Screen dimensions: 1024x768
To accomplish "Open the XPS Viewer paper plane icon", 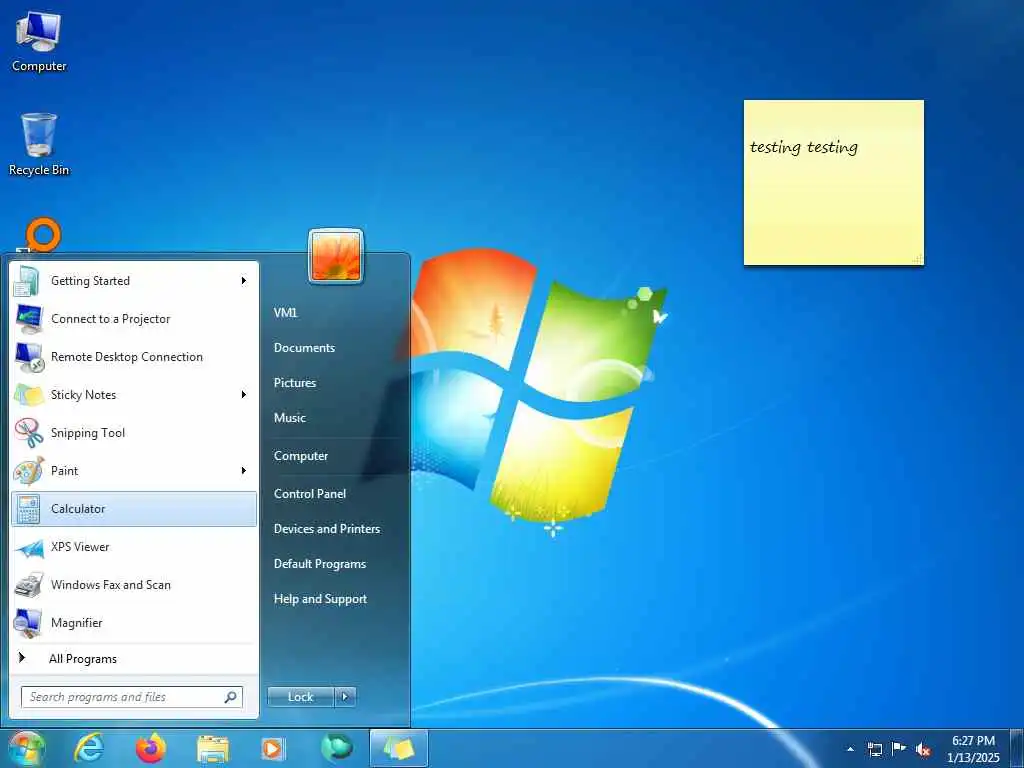I will point(29,547).
